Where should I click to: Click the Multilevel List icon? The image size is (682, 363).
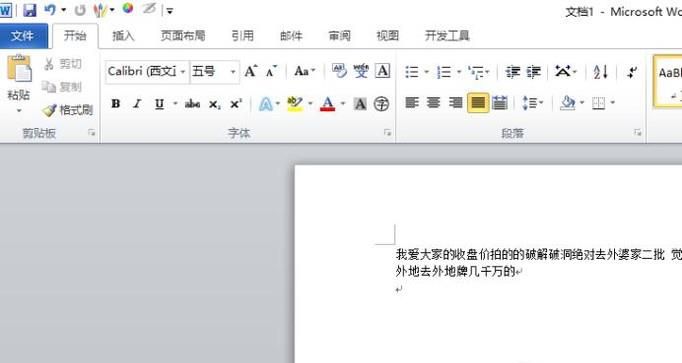(x=476, y=72)
